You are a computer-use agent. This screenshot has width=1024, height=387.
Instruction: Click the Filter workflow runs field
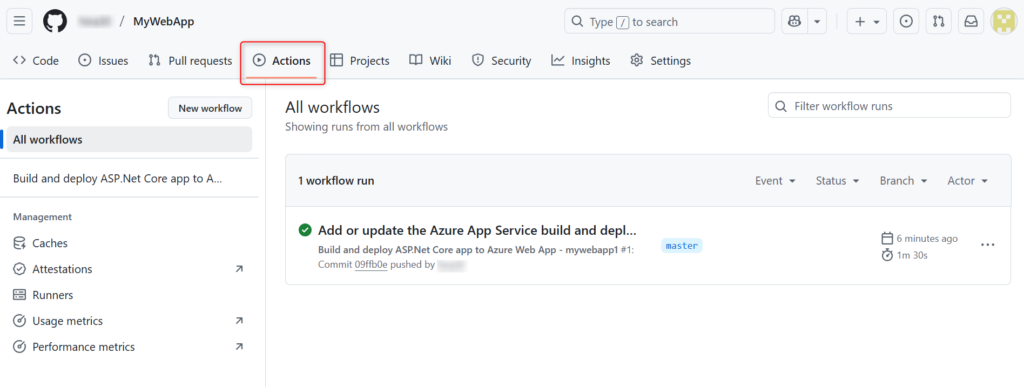889,106
